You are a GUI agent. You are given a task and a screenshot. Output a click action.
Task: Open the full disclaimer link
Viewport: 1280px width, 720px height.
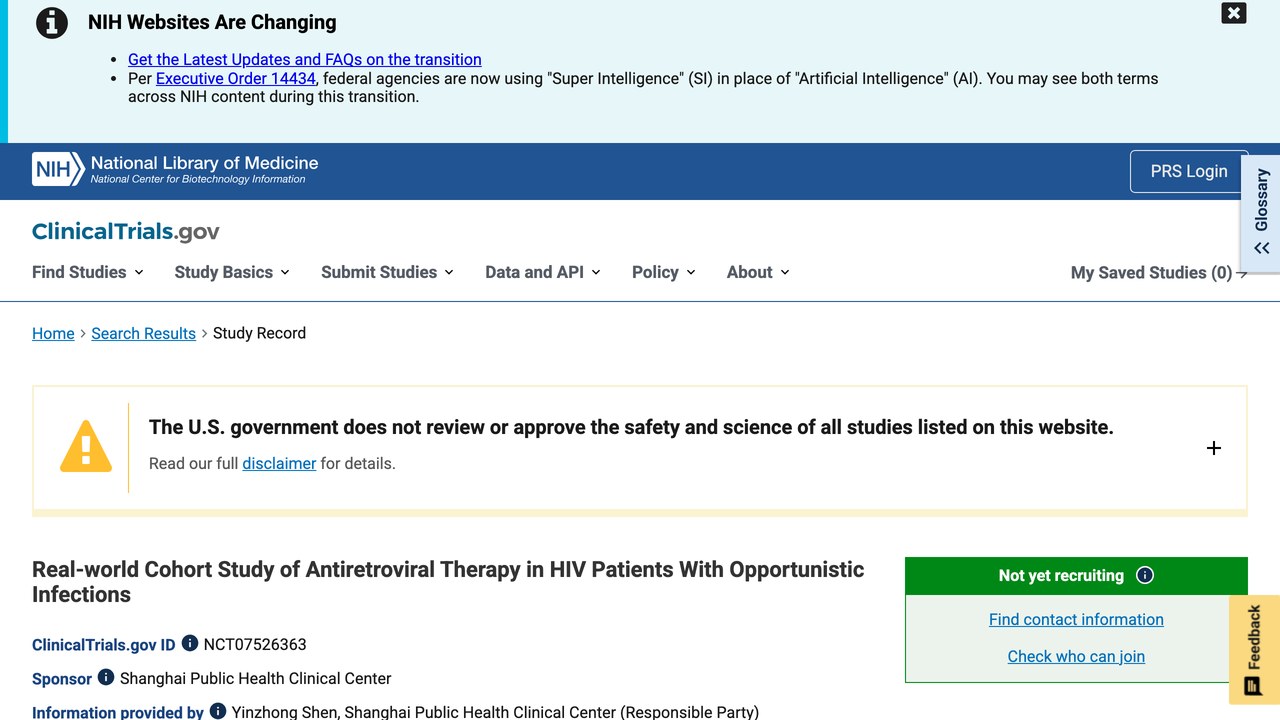coord(279,464)
